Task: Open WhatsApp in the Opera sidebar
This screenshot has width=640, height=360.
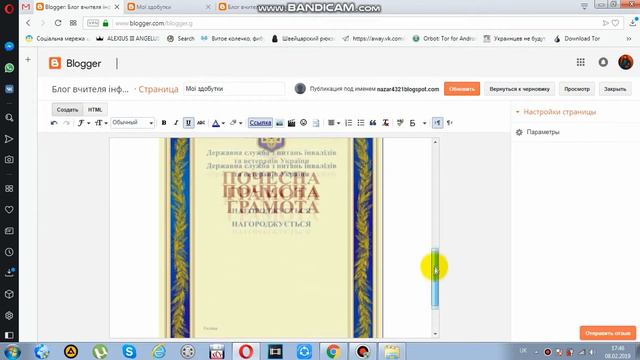Action: 9,68
